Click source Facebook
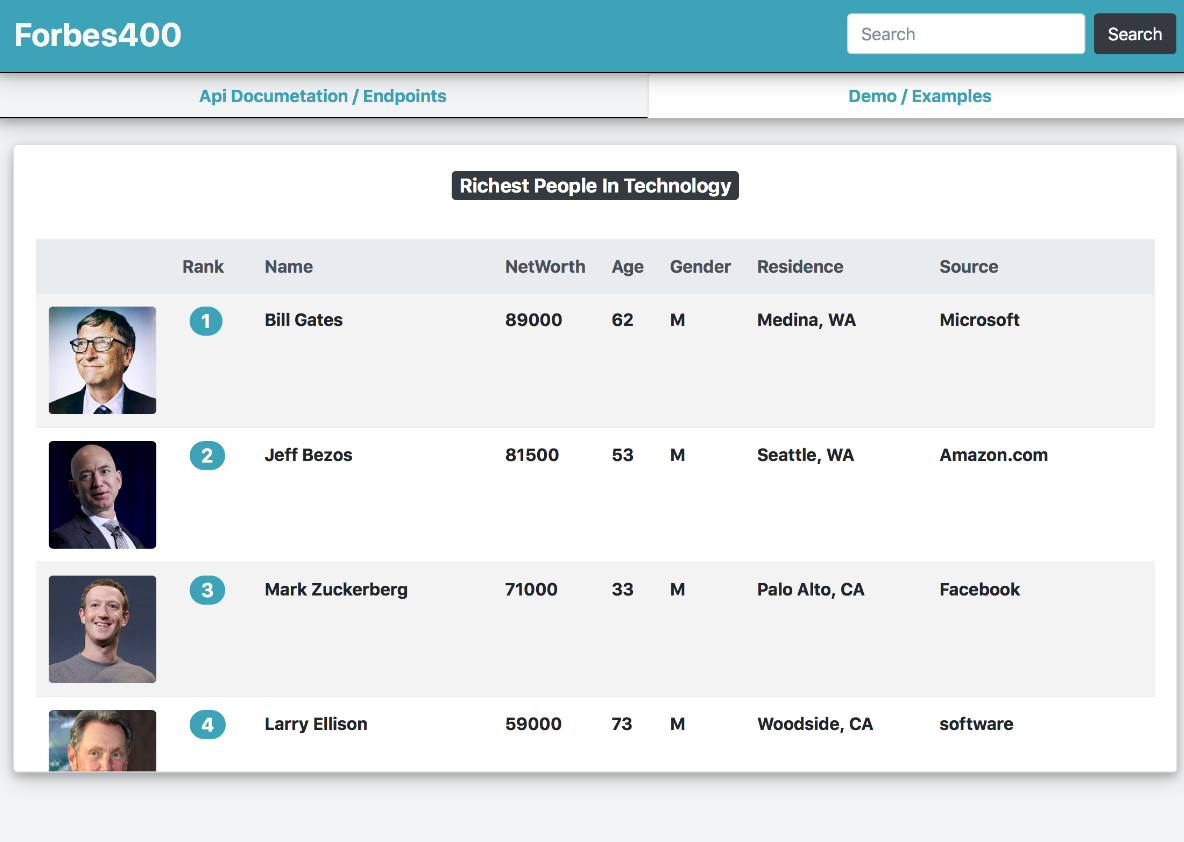1184x842 pixels. click(x=979, y=589)
